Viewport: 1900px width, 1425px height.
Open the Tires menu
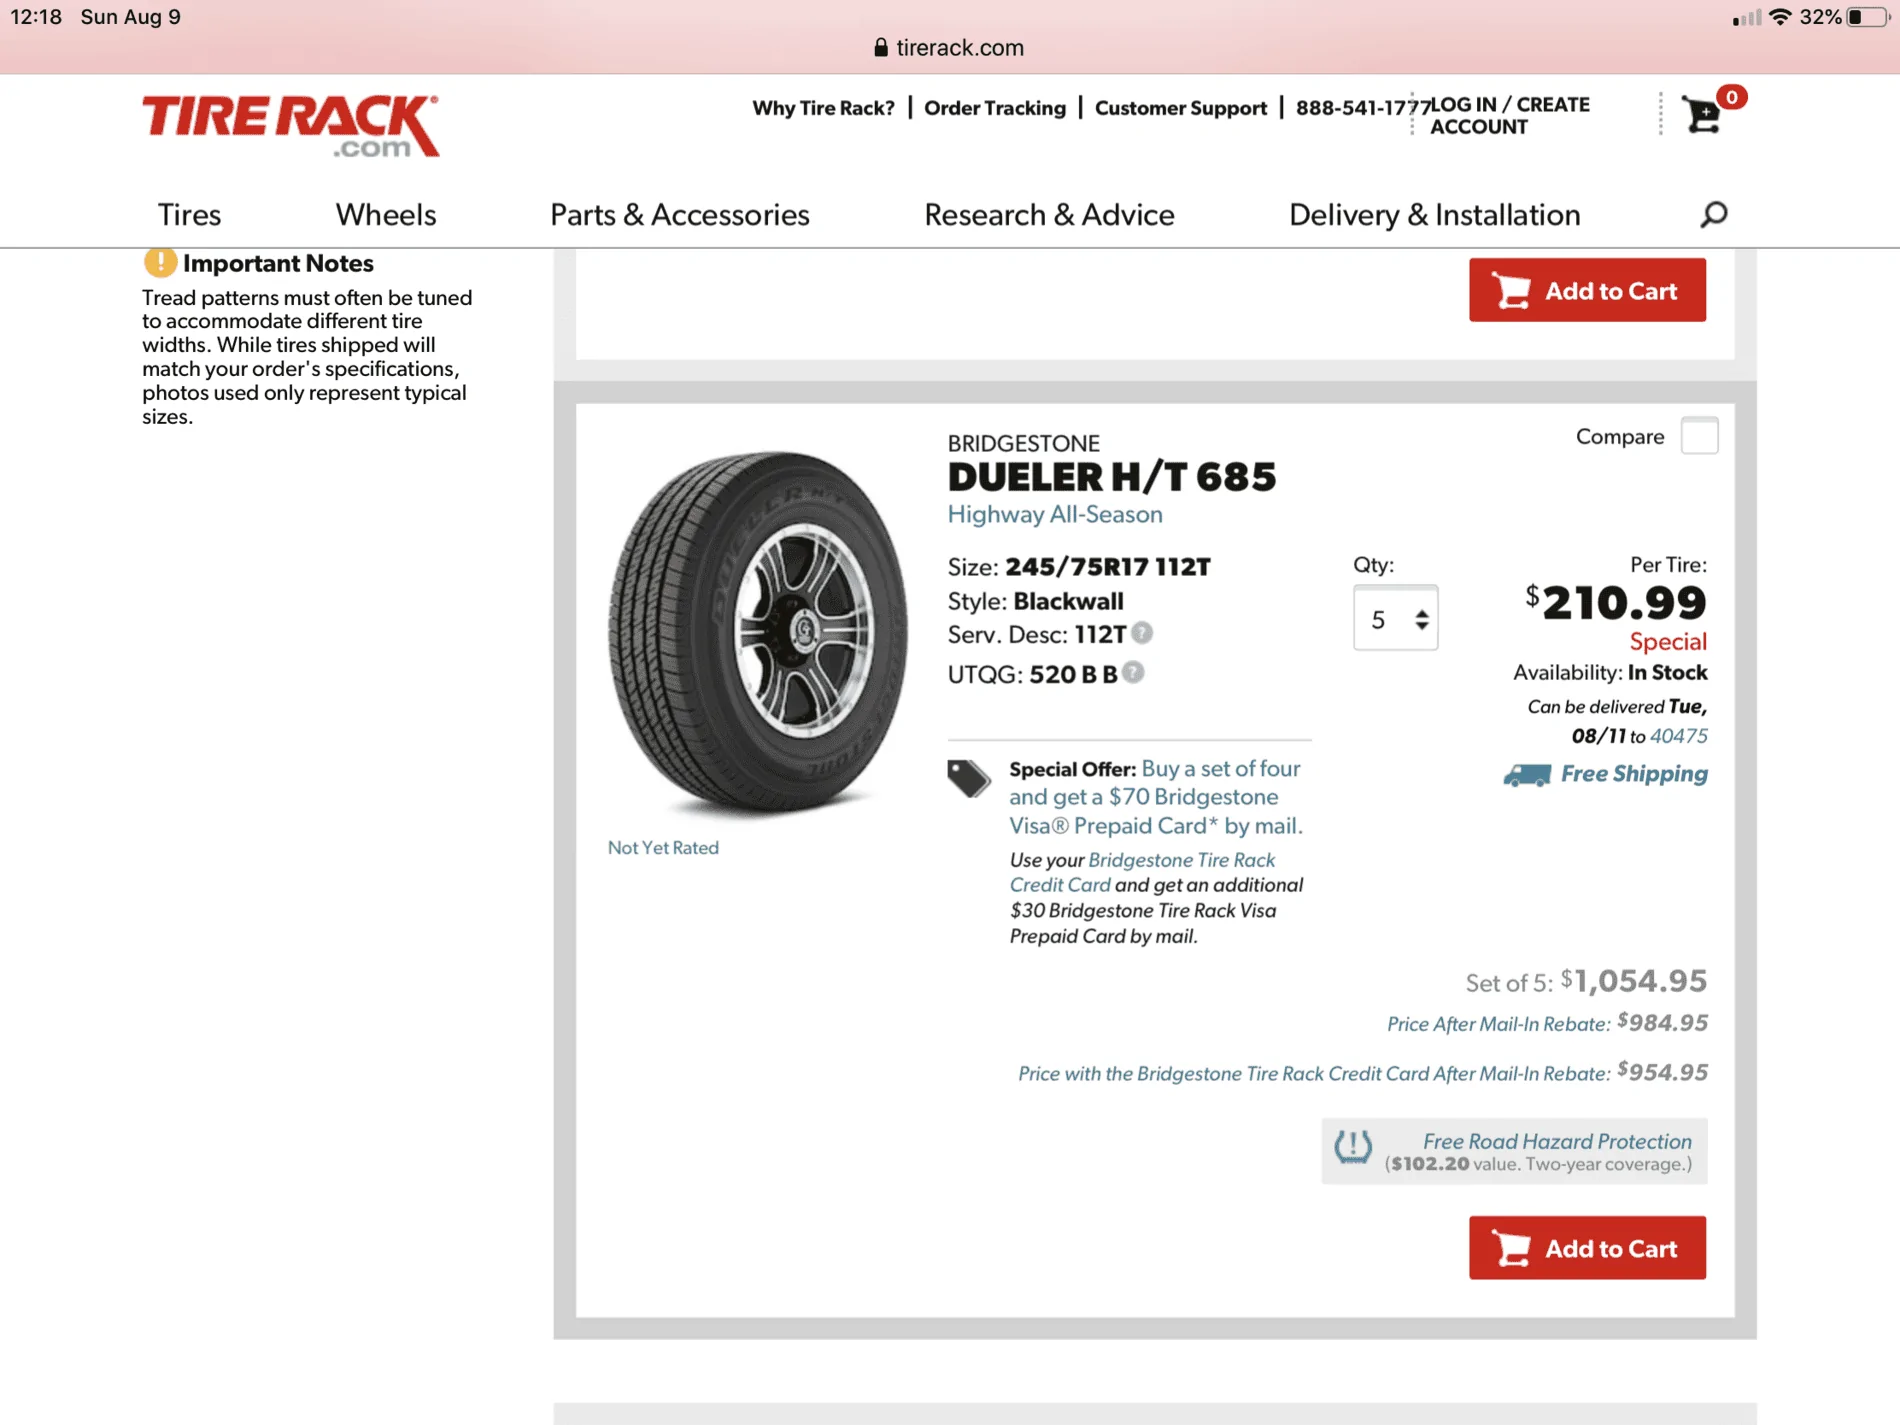(189, 215)
